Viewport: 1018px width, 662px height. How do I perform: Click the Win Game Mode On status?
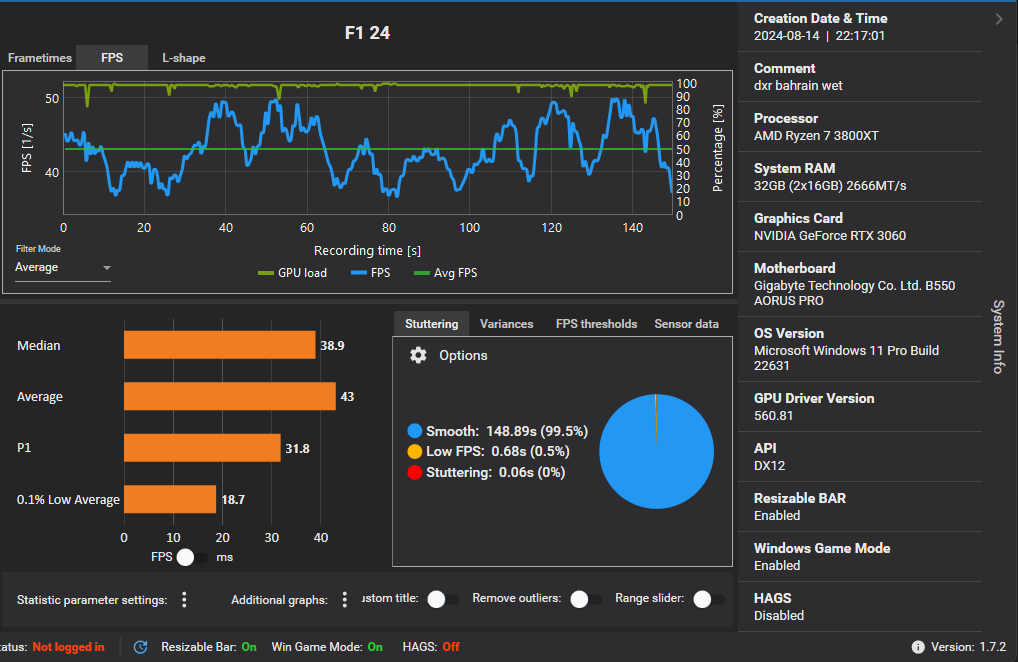[327, 647]
